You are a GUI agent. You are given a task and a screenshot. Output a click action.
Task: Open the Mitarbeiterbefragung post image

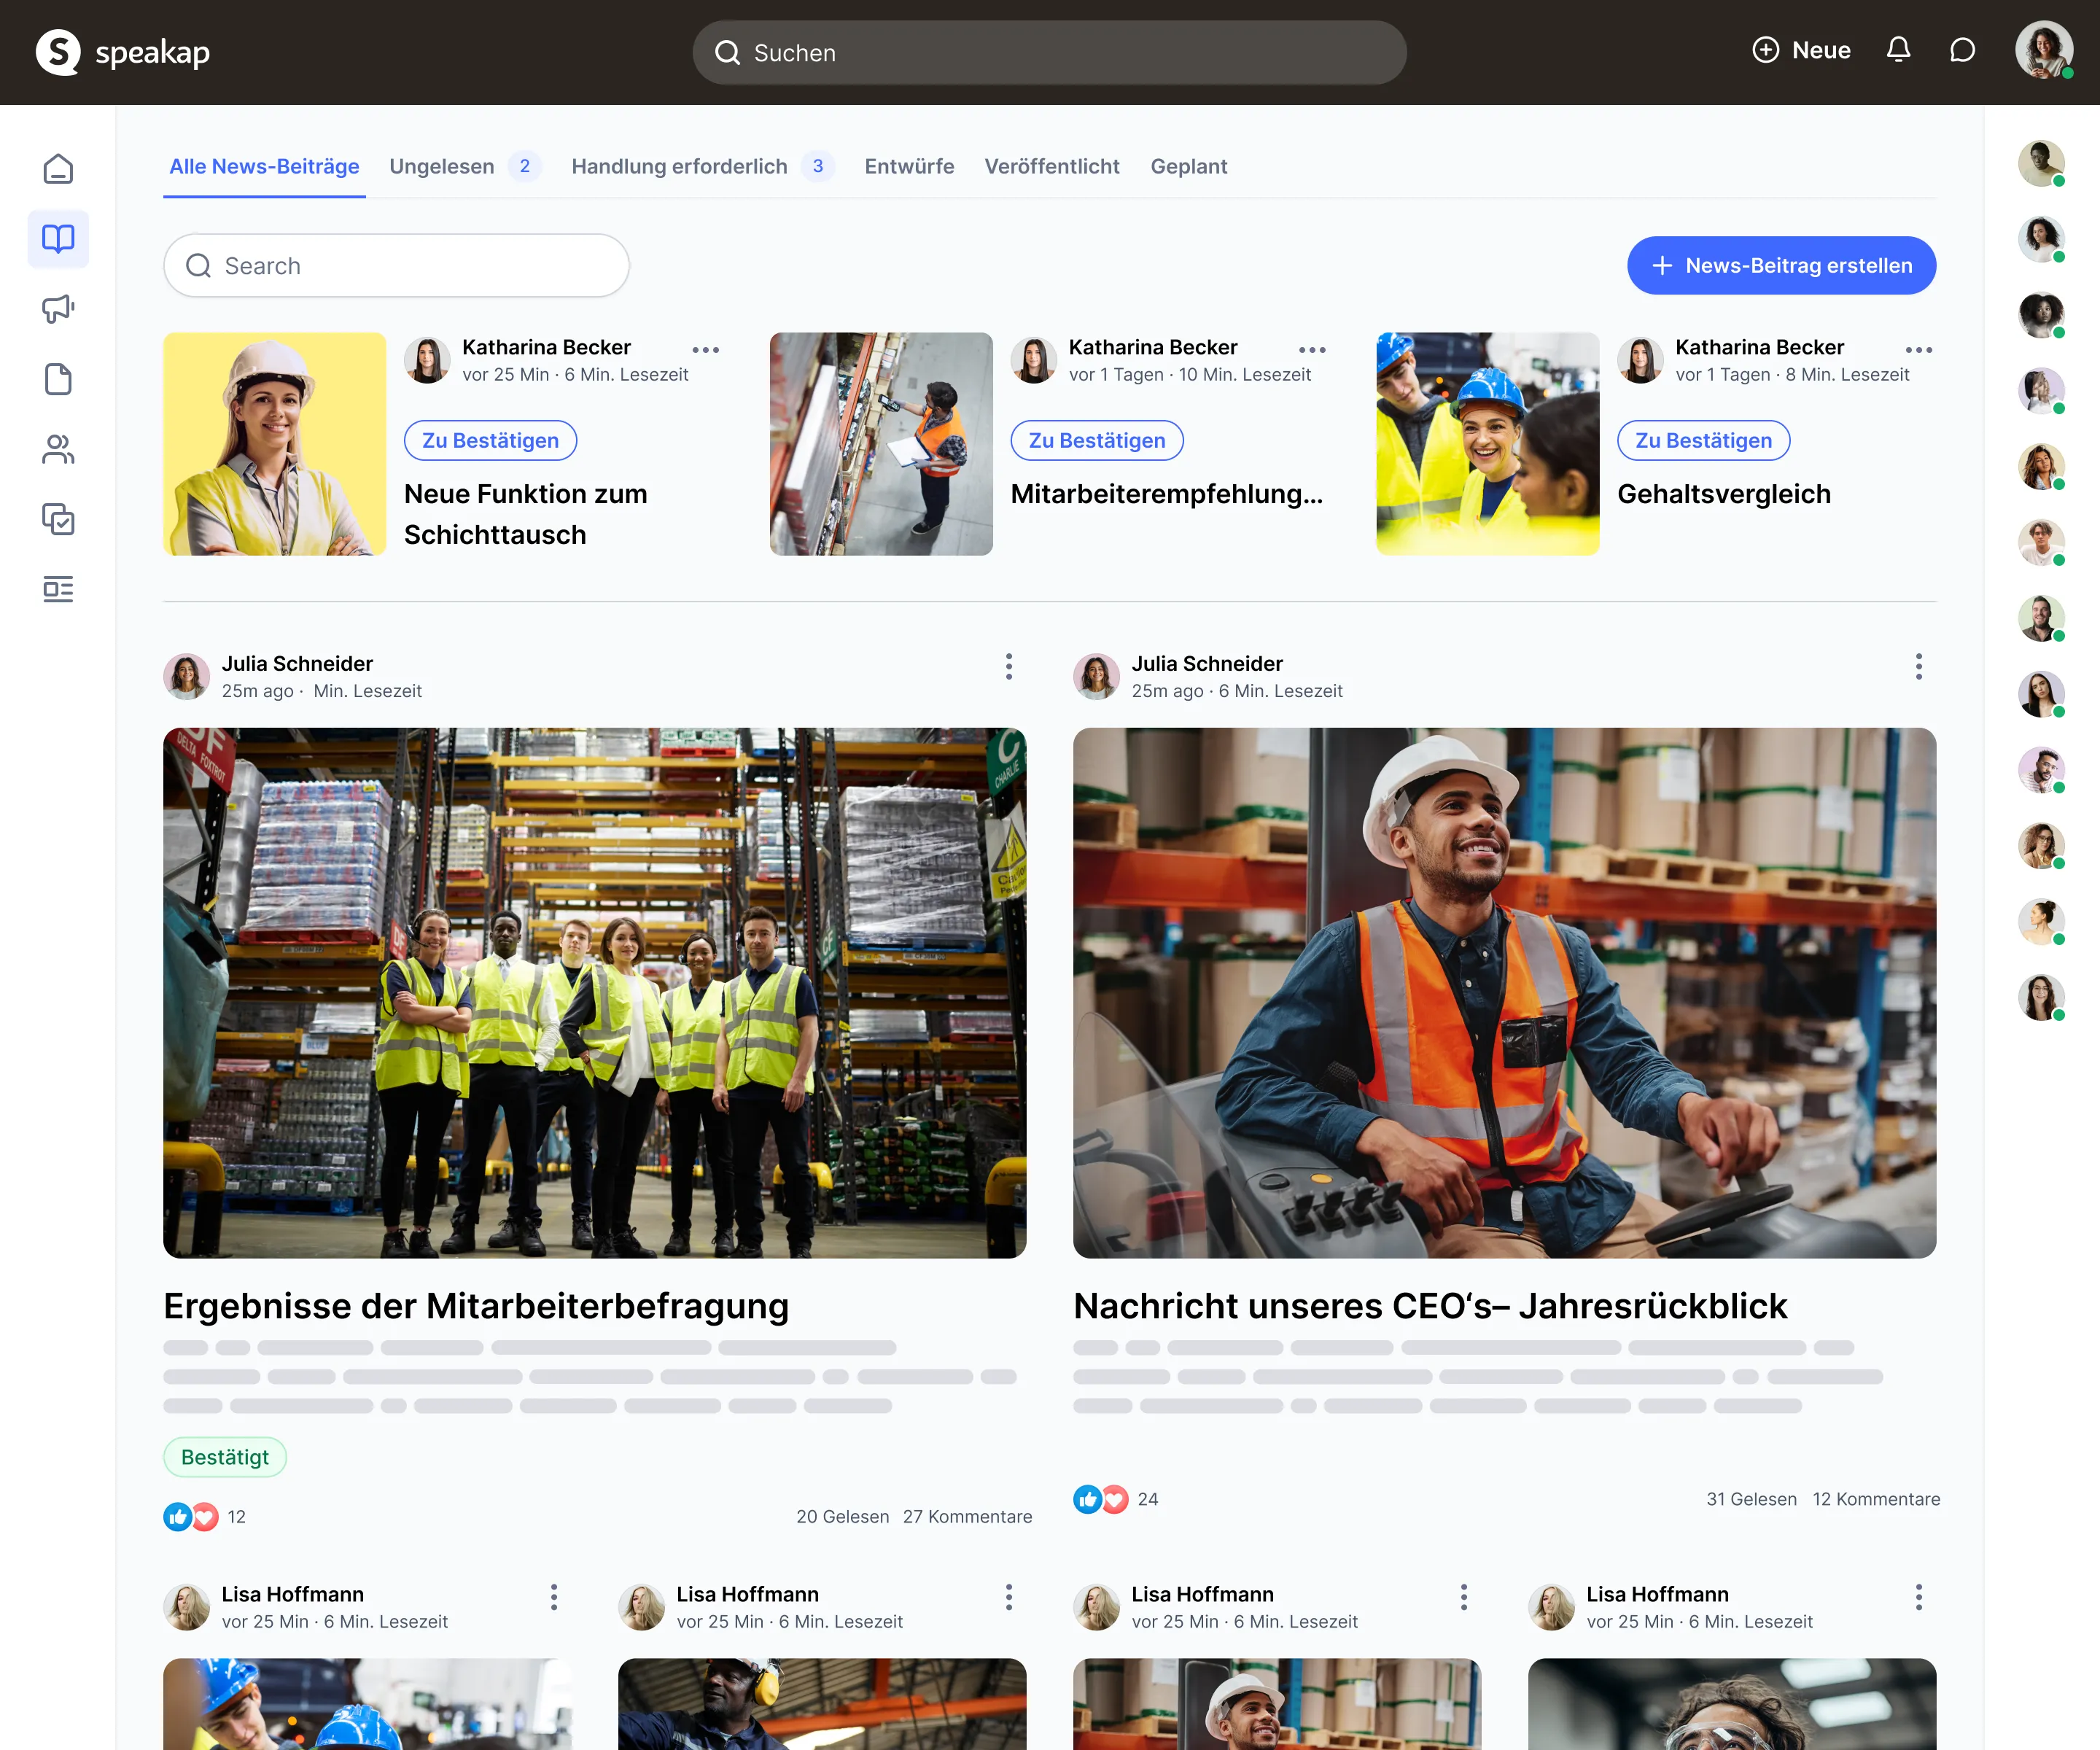point(594,992)
